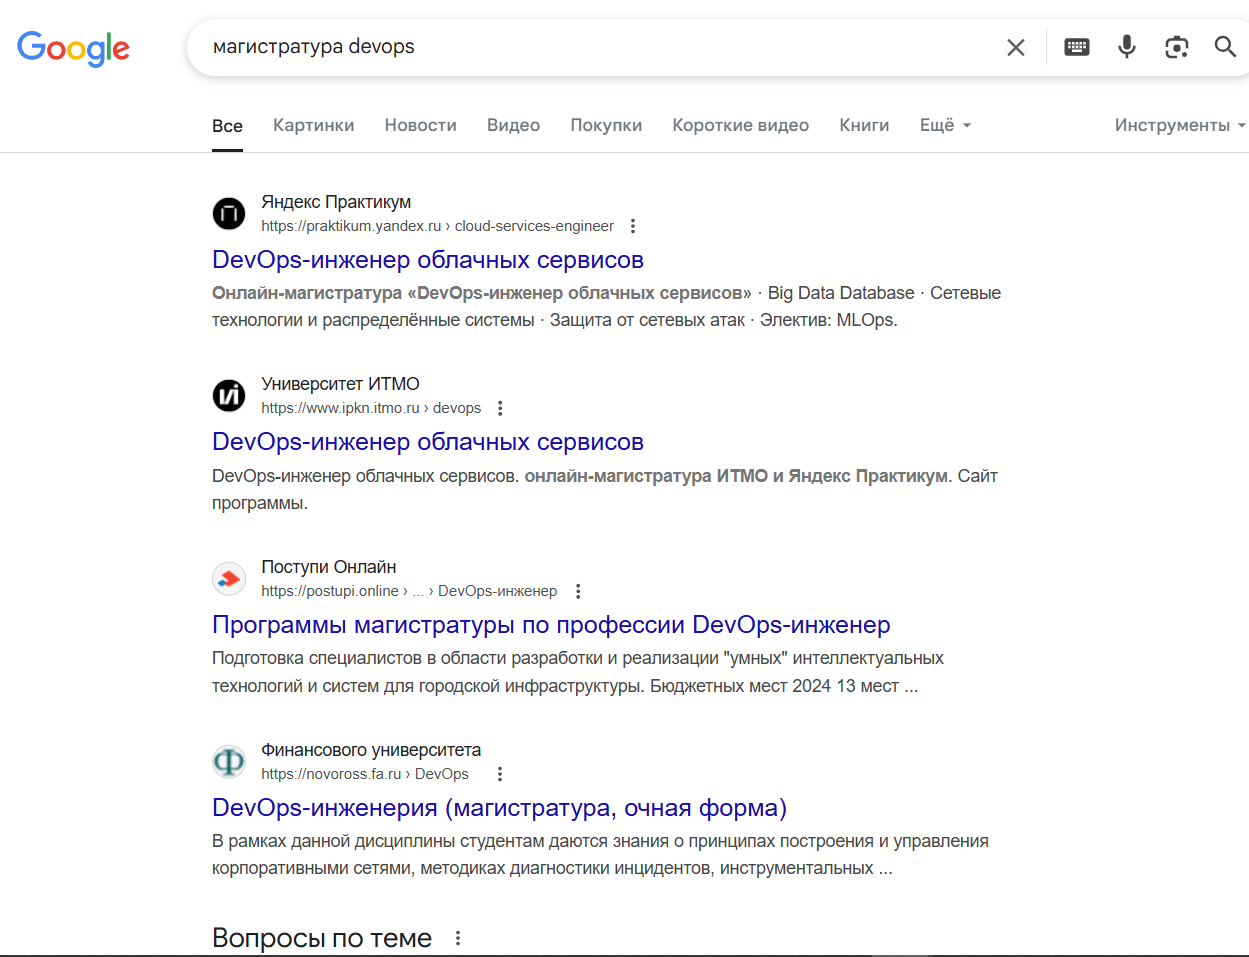This screenshot has width=1249, height=957.
Task: Open three-dot menu for postupi.online result
Action: (x=577, y=591)
